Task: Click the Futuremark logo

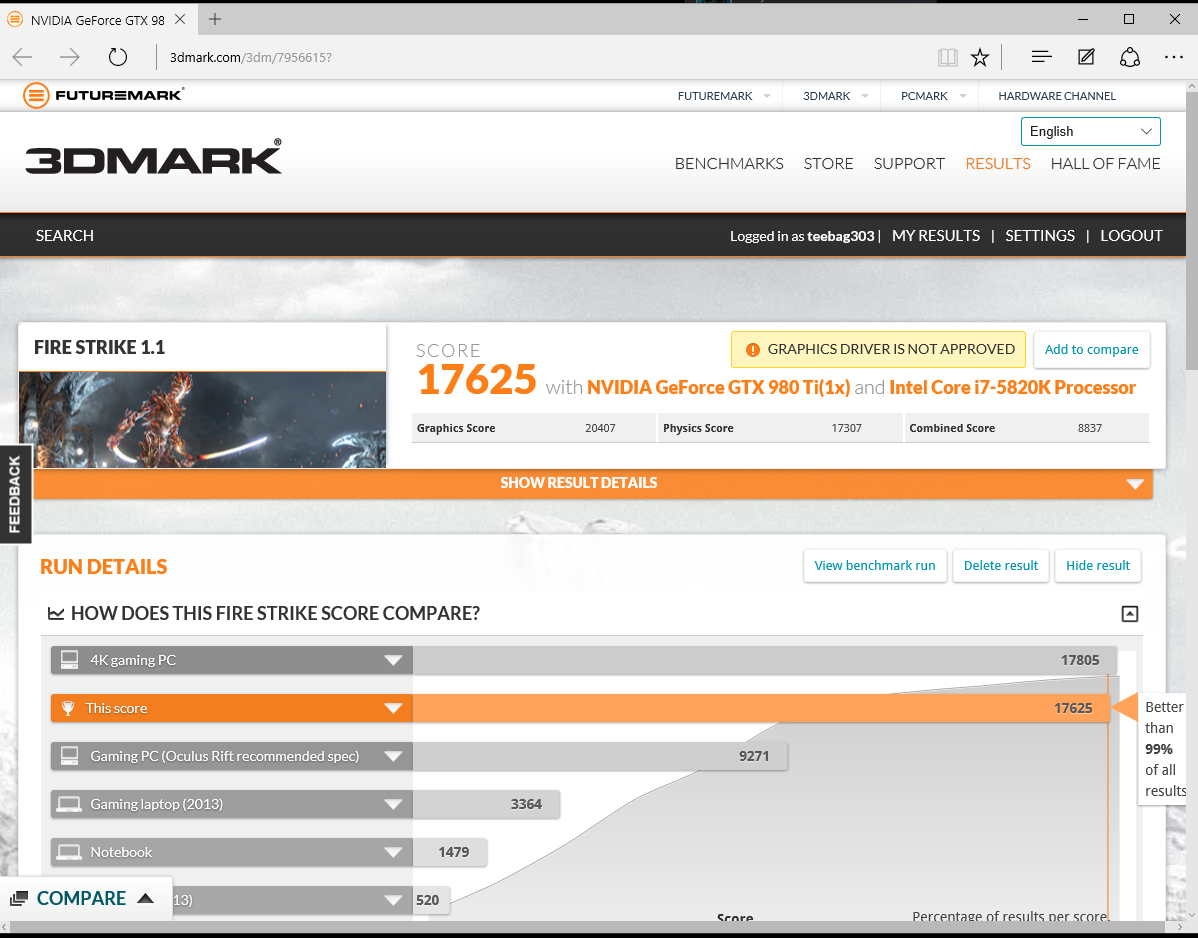Action: [x=104, y=95]
